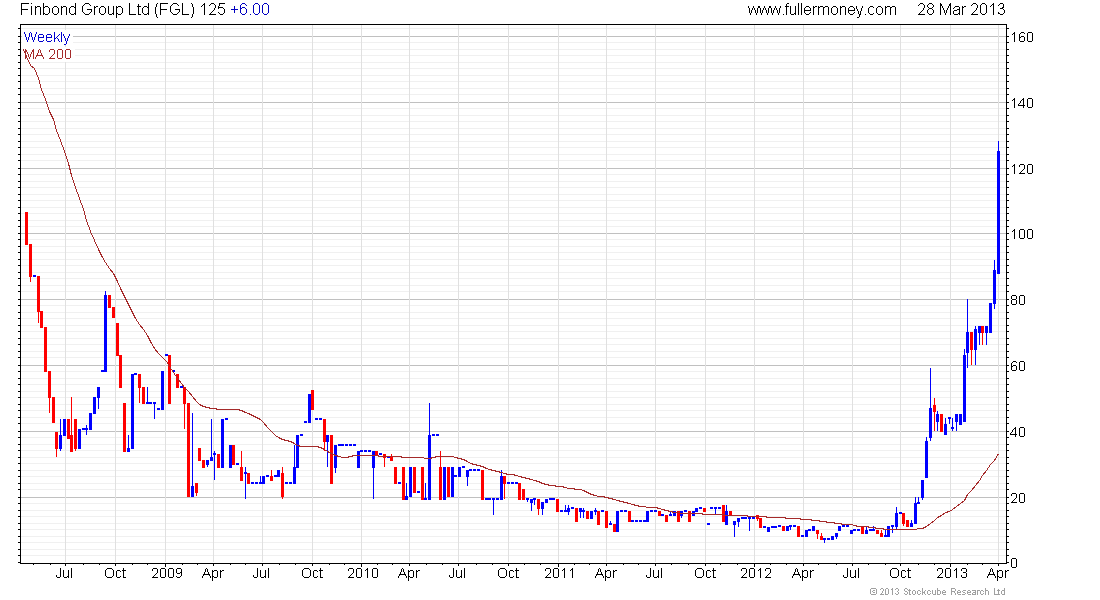Image resolution: width=1100 pixels, height=600 pixels.
Task: Click the chart title 'Finbond Group Ltd (FGL)'
Action: click(x=107, y=10)
